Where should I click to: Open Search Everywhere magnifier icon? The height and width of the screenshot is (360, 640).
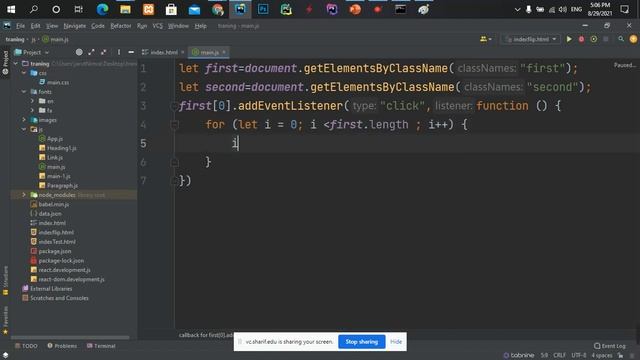coord(621,39)
